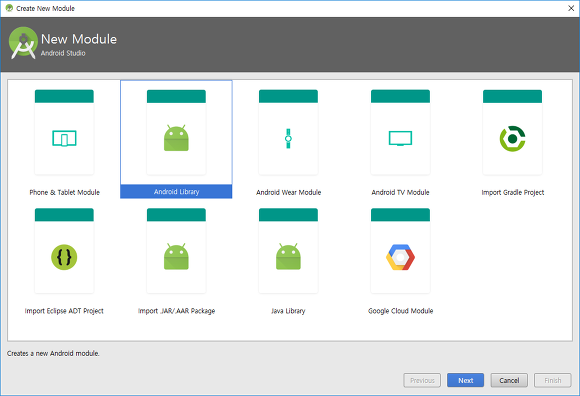Pick the Java Library robot icon
This screenshot has height=396, width=580.
(x=288, y=256)
